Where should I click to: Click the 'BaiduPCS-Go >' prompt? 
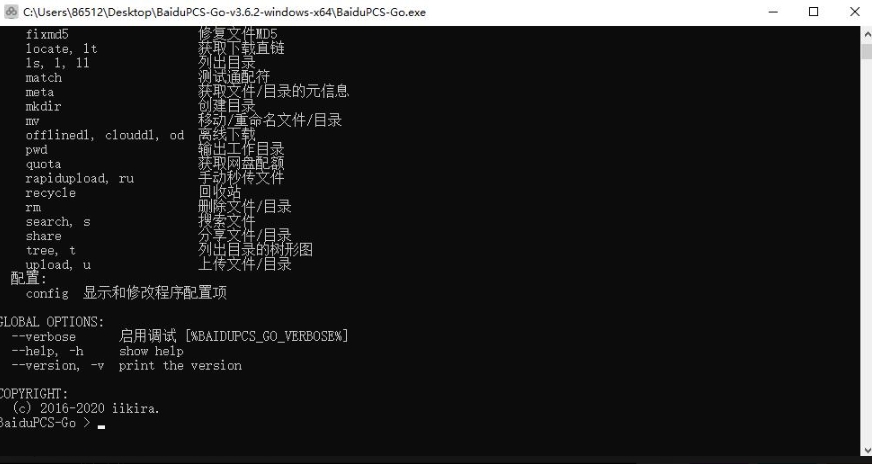click(x=45, y=423)
